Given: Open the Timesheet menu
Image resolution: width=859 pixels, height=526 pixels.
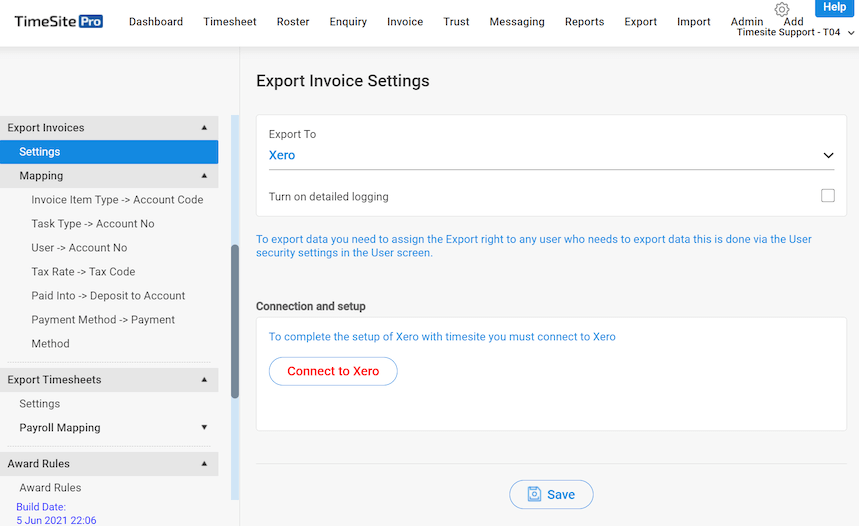Looking at the screenshot, I should [230, 21].
